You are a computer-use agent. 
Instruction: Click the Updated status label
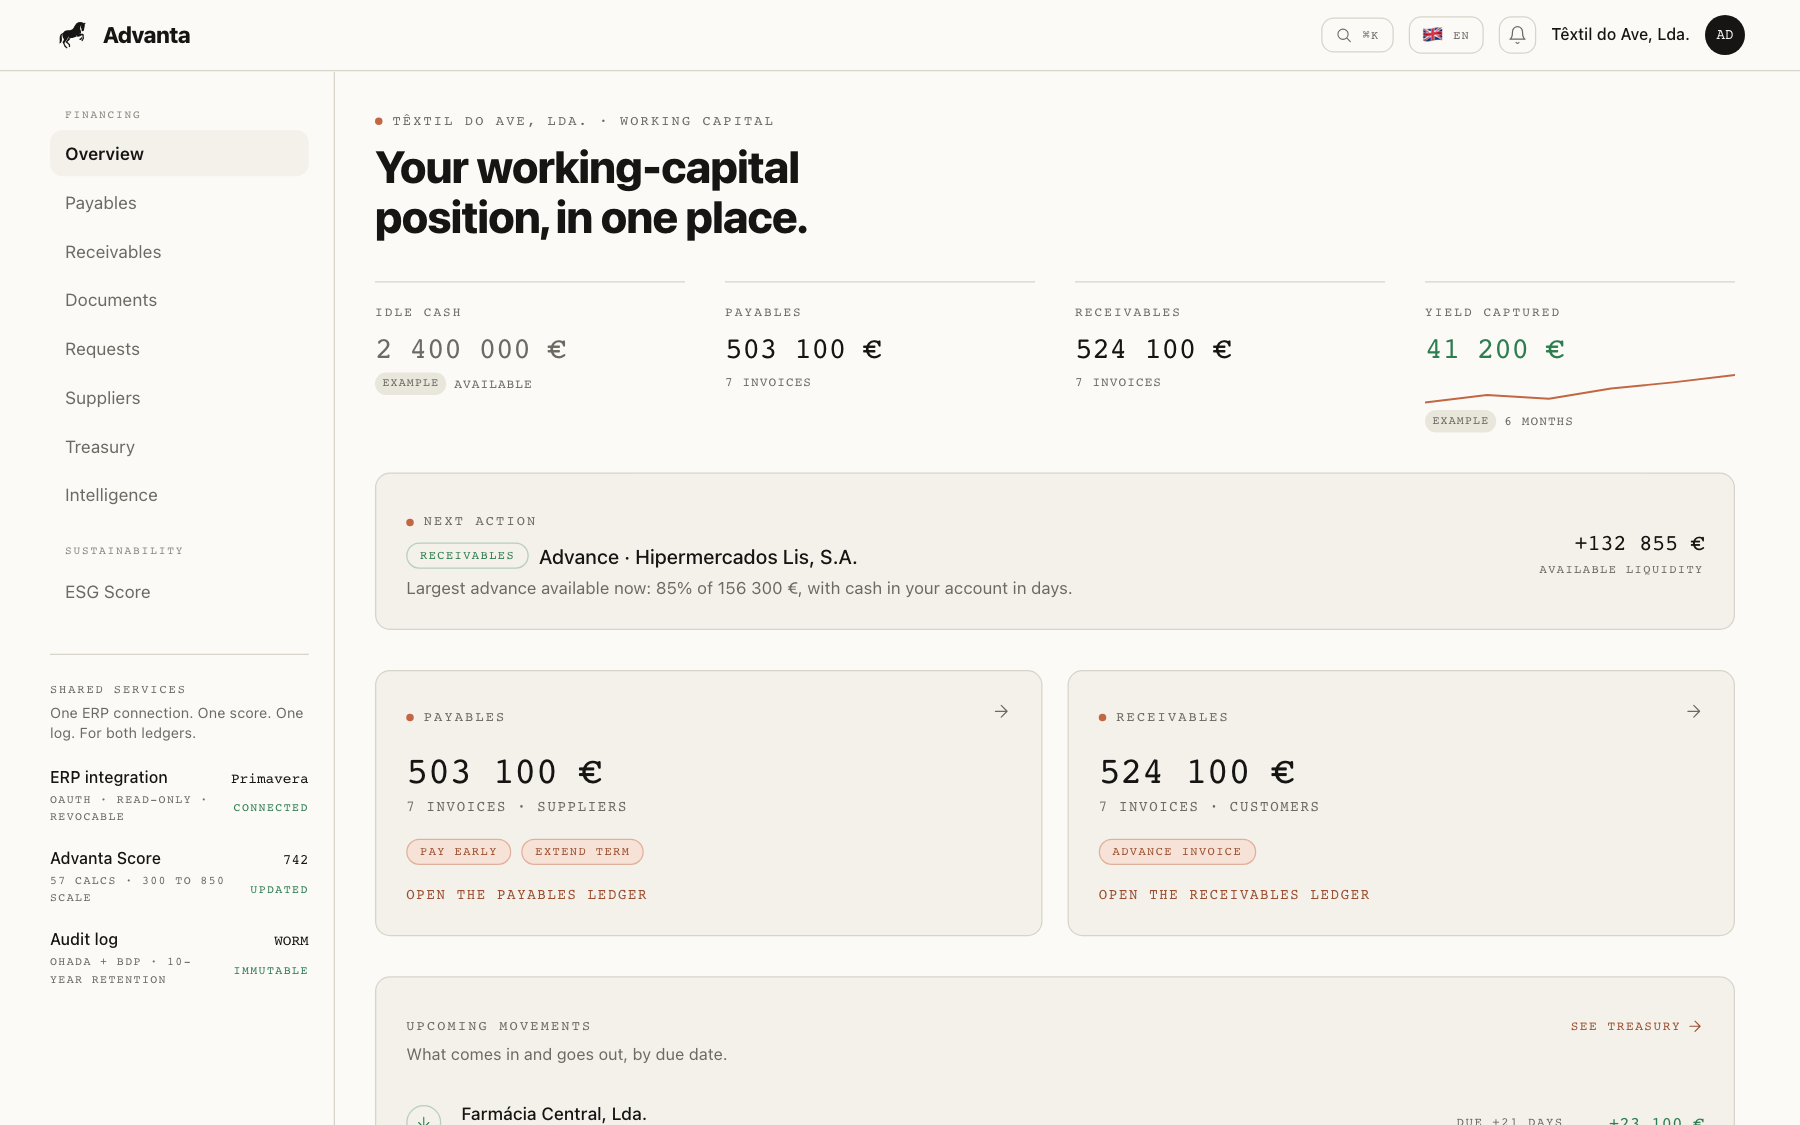pyautogui.click(x=279, y=890)
